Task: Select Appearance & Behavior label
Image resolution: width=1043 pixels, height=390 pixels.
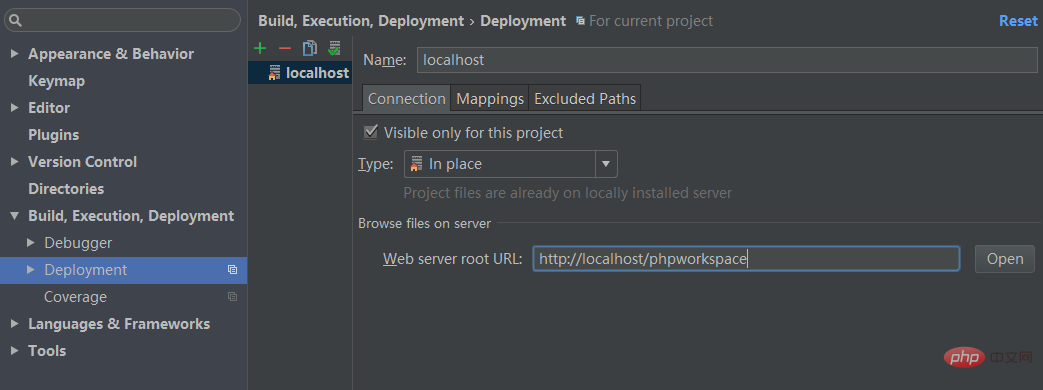Action: point(111,54)
